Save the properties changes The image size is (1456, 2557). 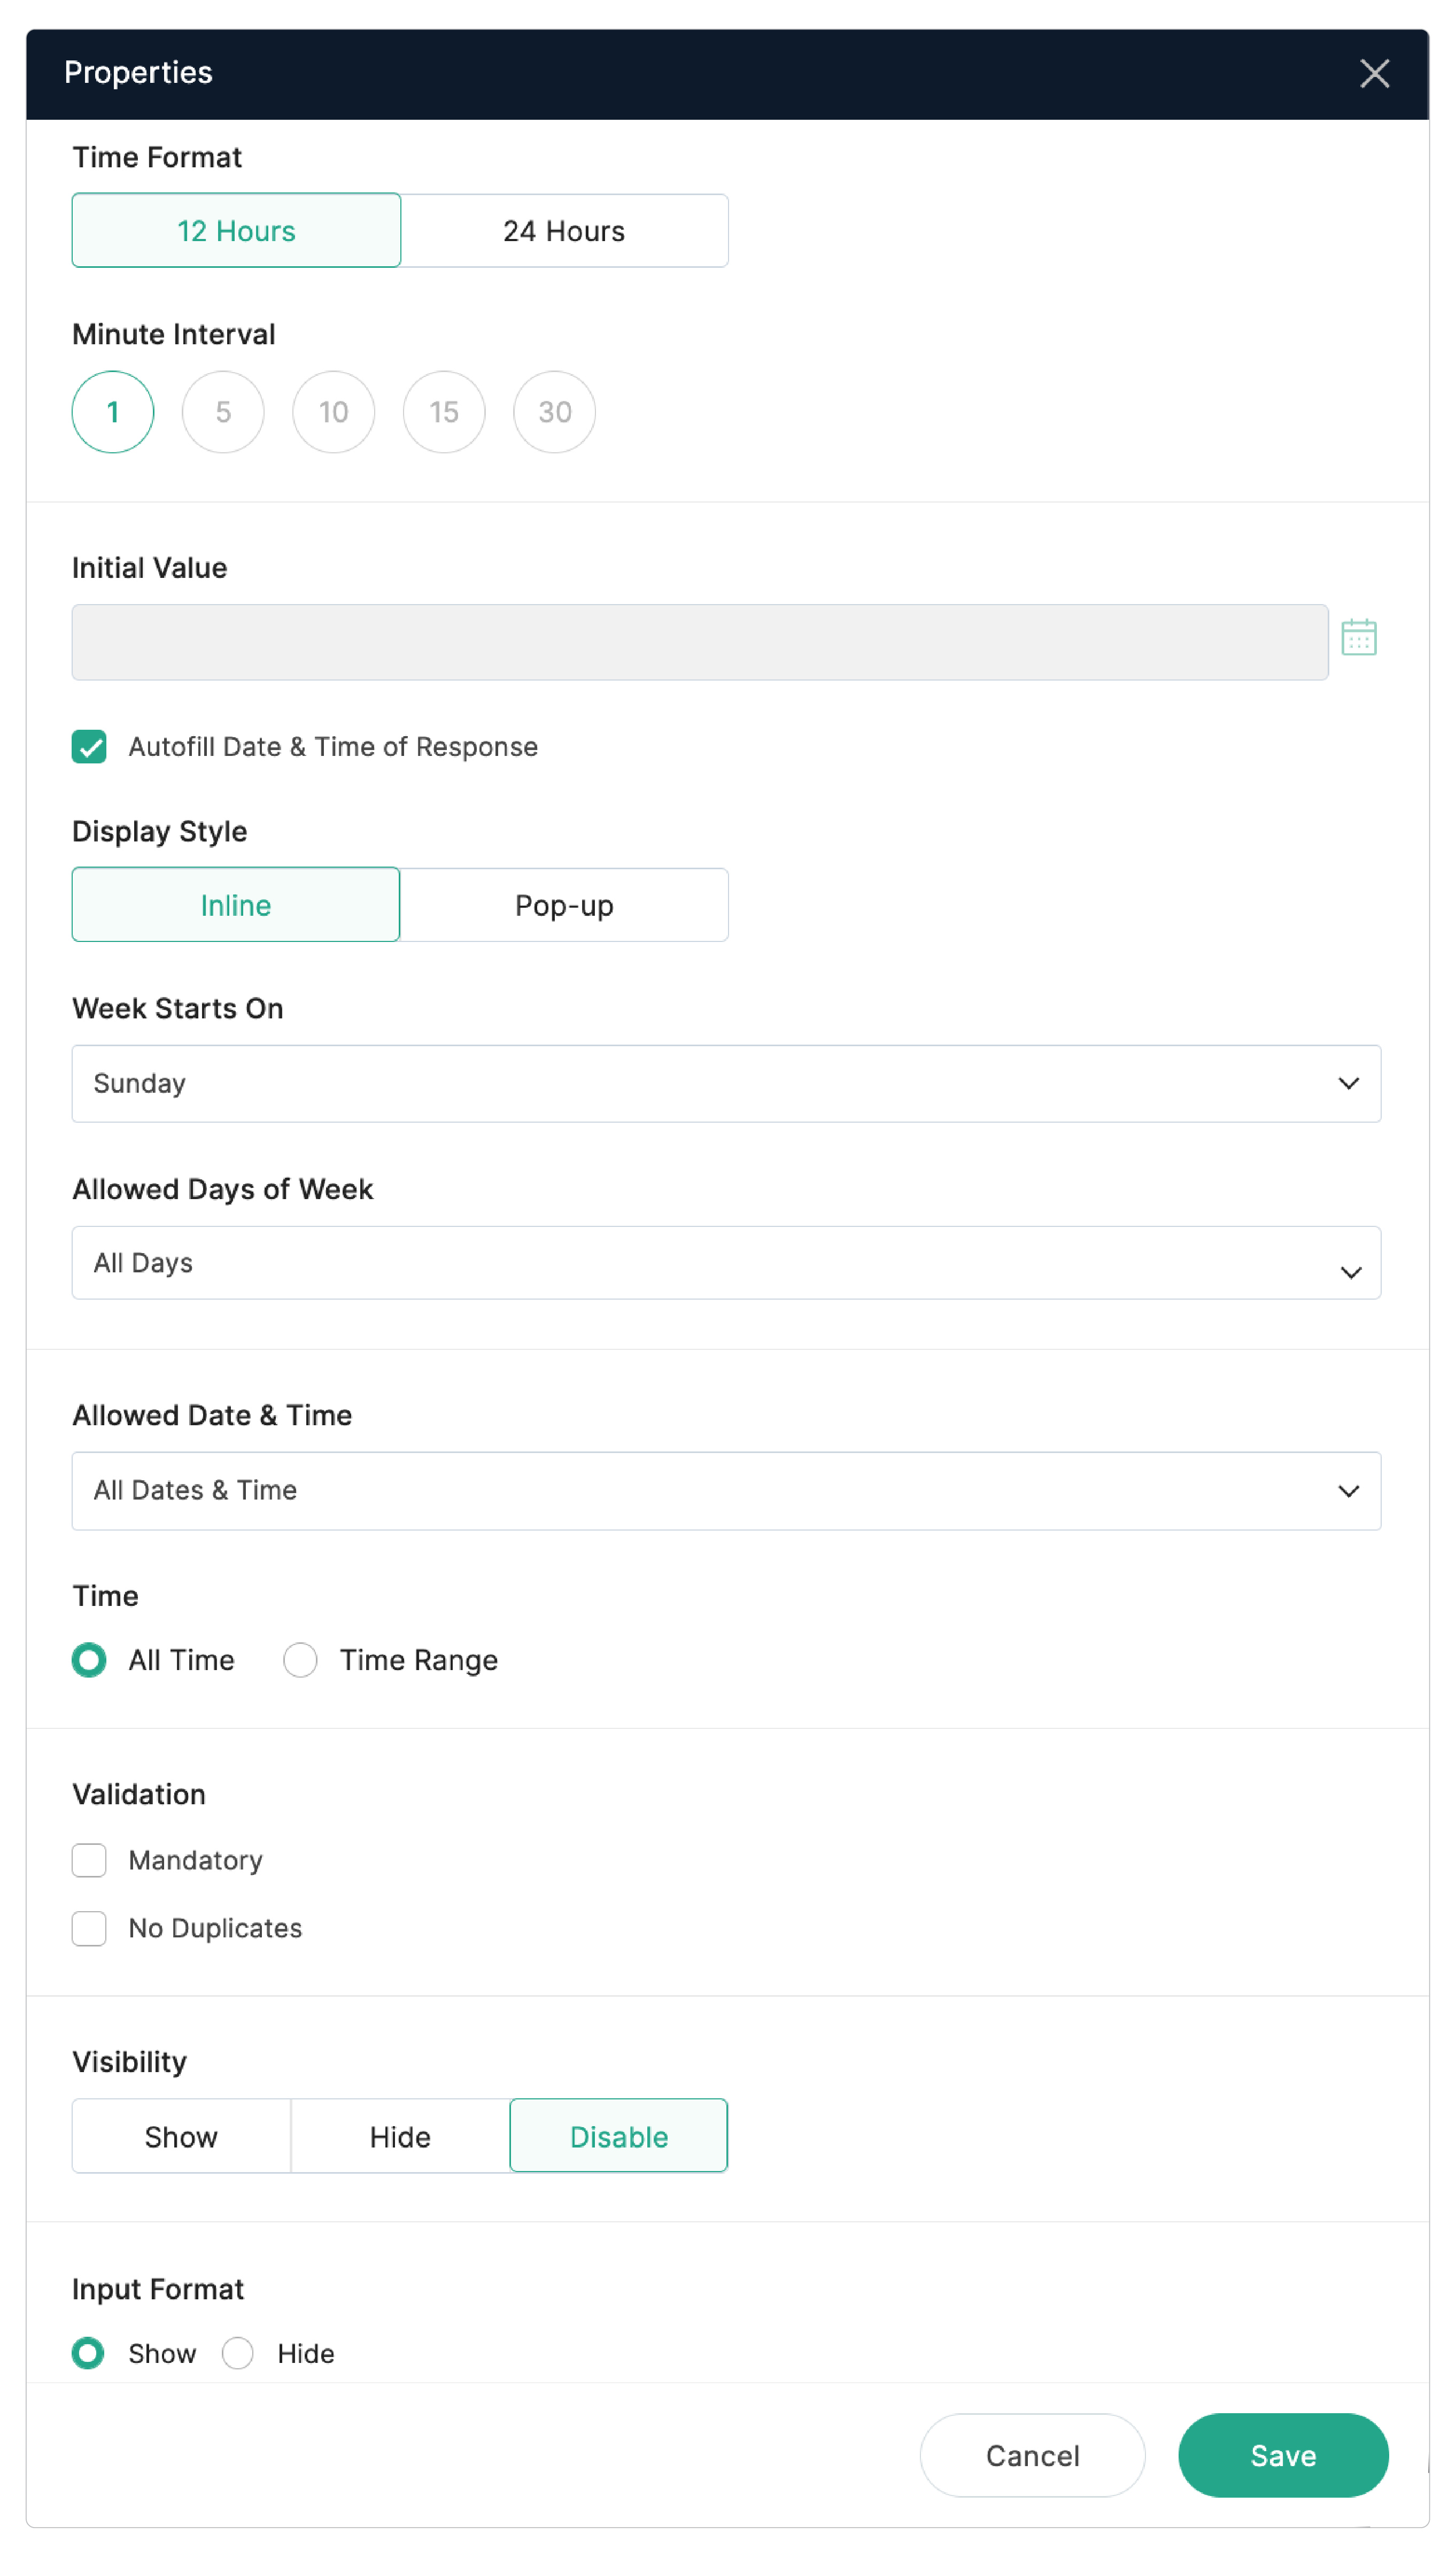point(1283,2455)
